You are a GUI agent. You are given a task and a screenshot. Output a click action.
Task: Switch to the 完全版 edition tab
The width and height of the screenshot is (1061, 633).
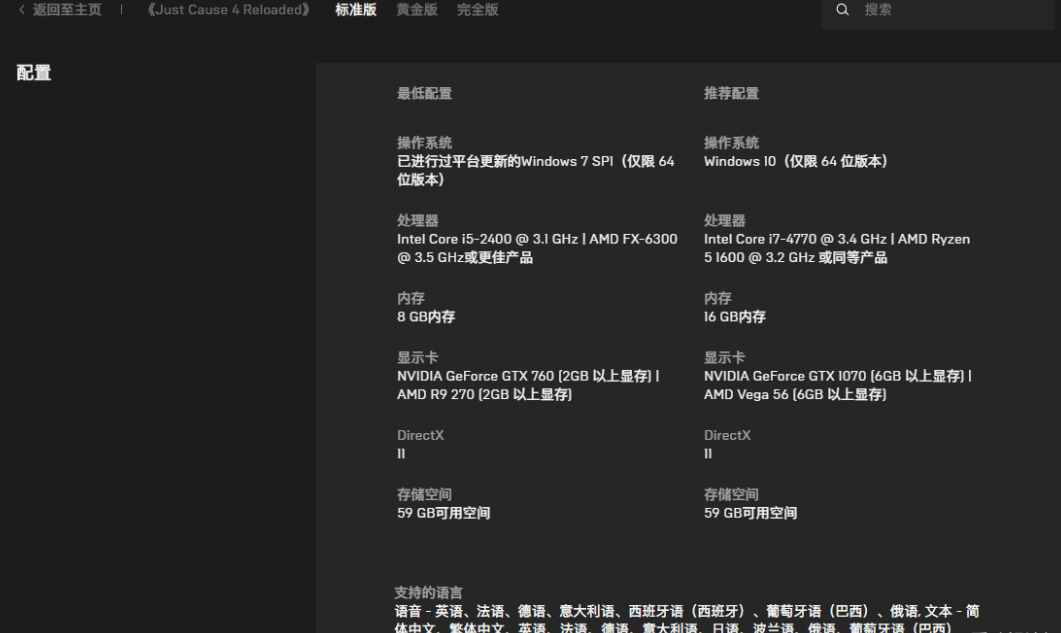pos(478,9)
